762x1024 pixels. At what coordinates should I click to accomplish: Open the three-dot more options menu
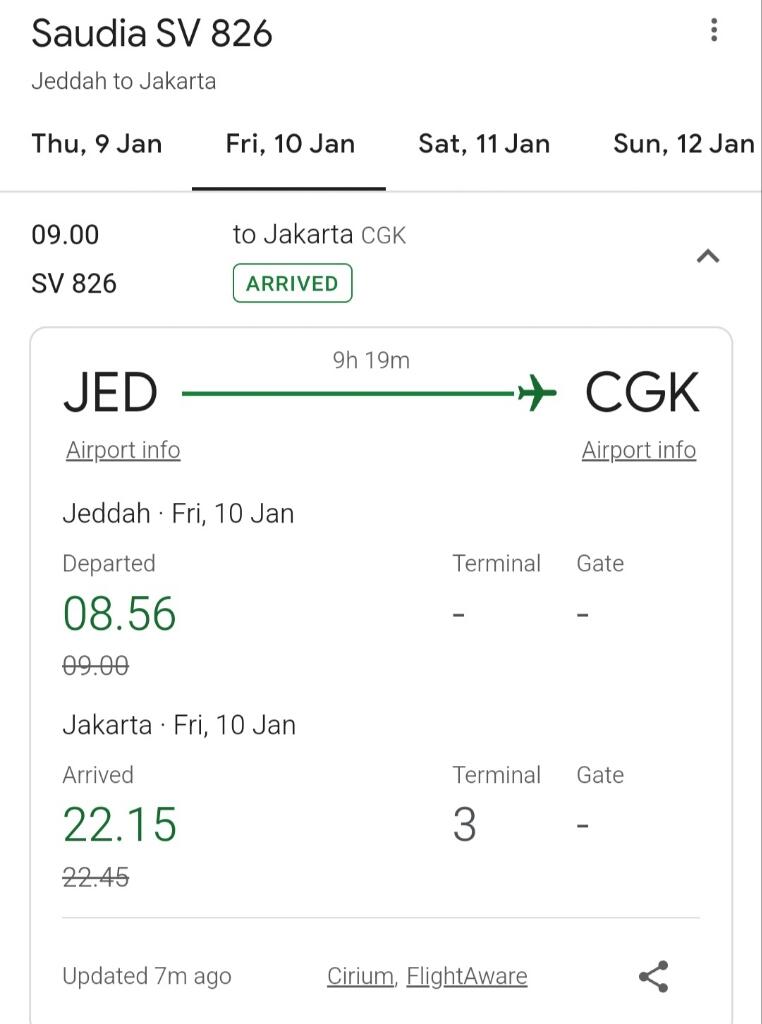tap(714, 30)
